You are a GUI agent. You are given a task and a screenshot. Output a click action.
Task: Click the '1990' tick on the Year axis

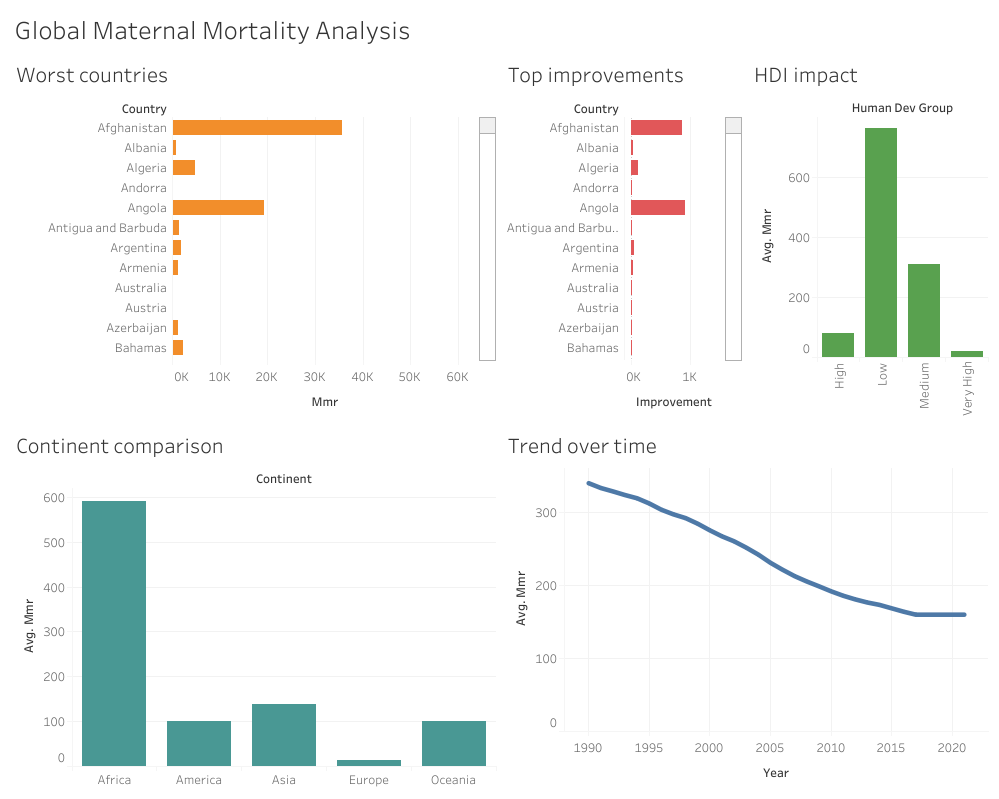pos(587,747)
